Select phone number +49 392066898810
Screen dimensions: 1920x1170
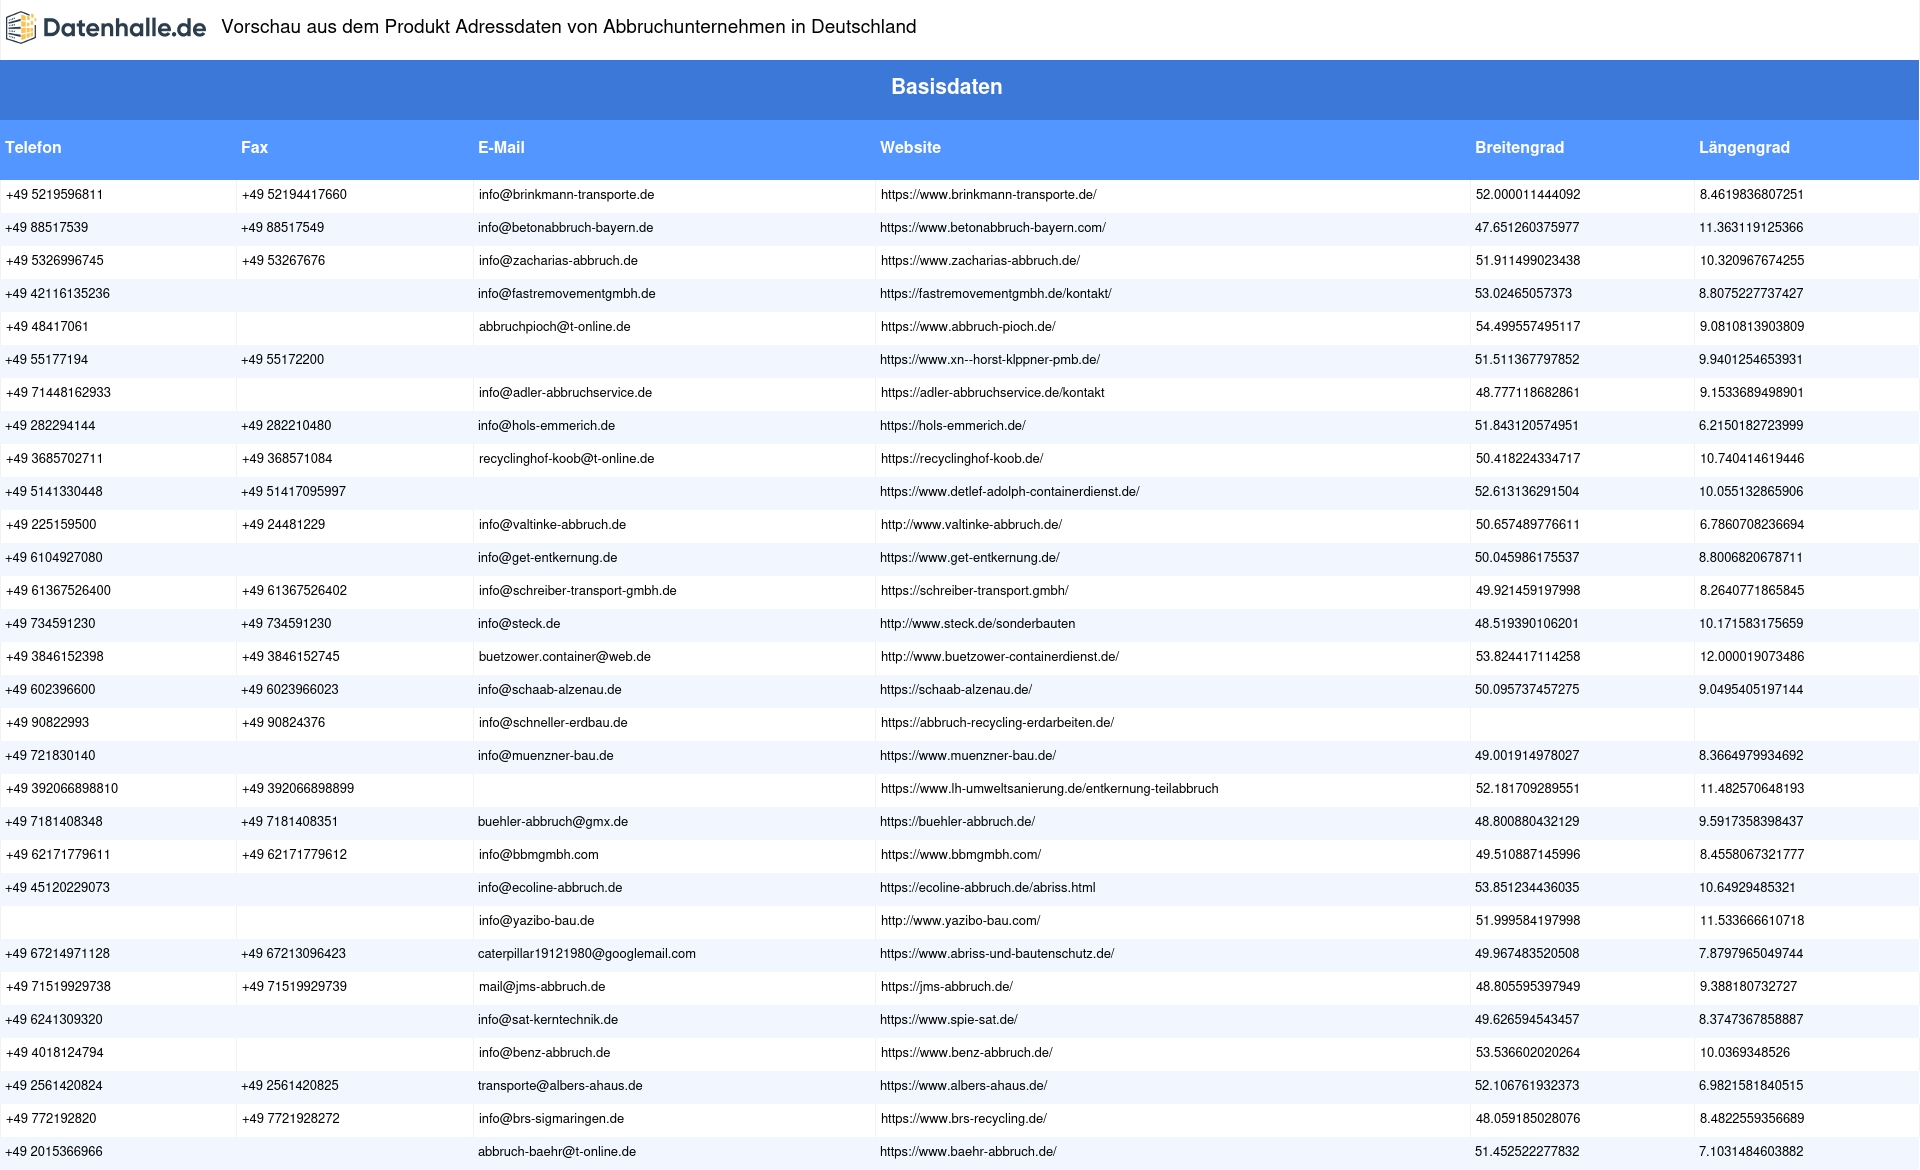click(62, 789)
